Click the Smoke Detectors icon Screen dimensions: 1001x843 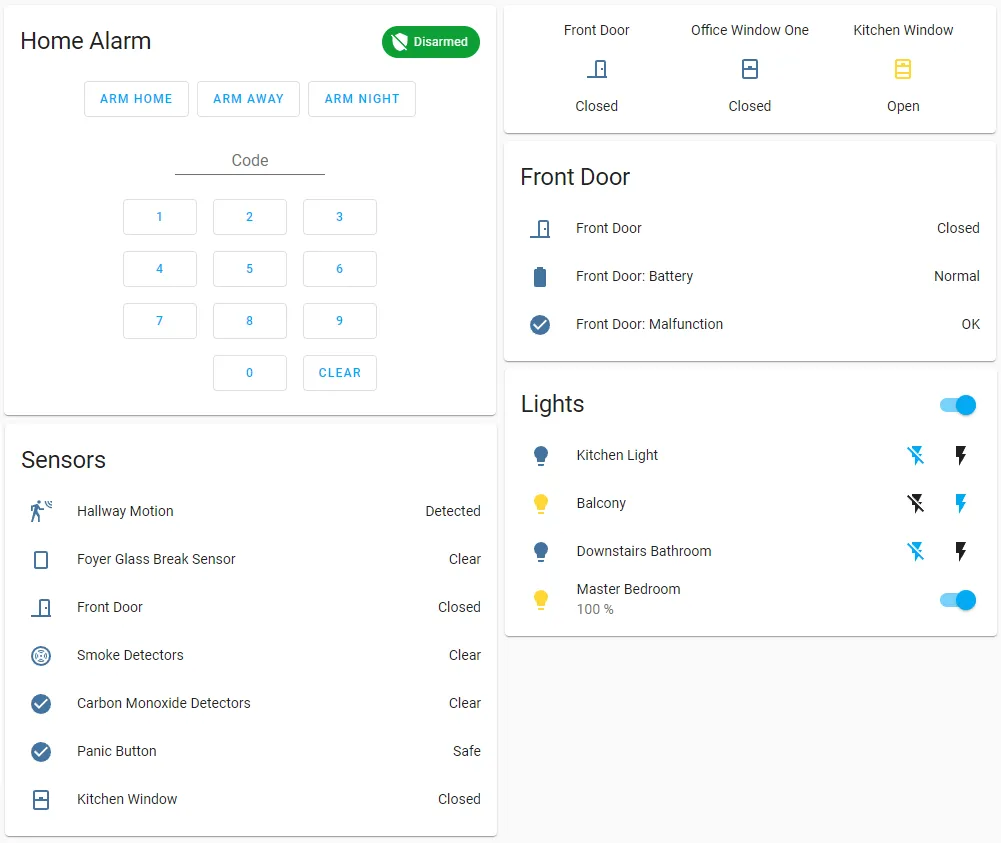point(41,655)
